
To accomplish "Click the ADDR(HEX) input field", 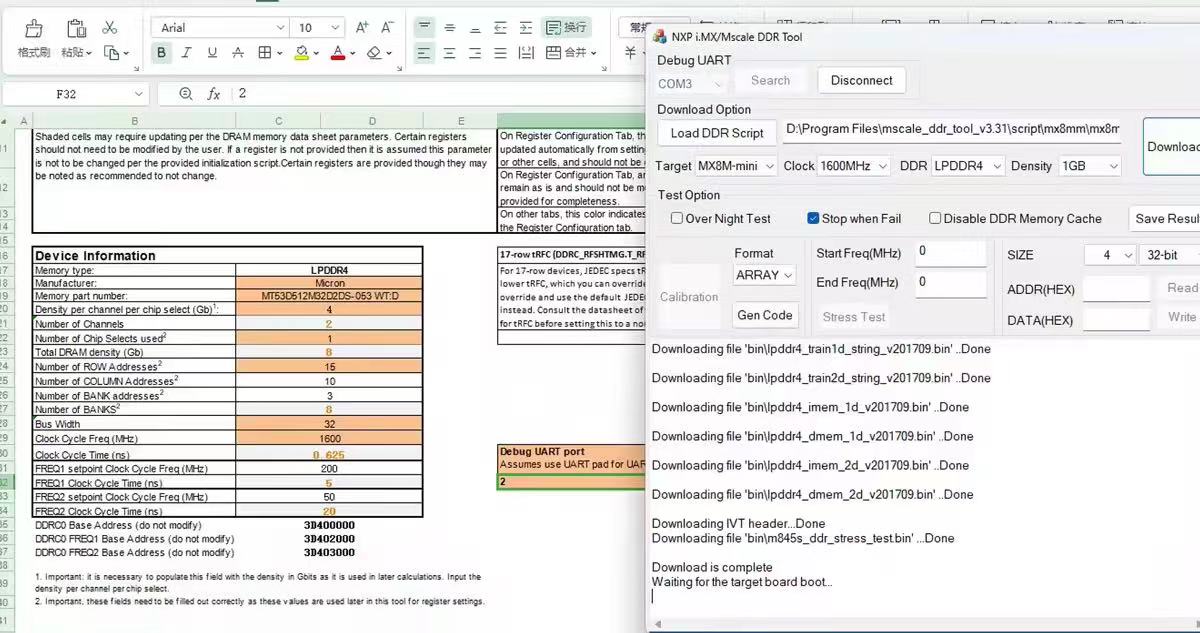I will click(x=1116, y=289).
